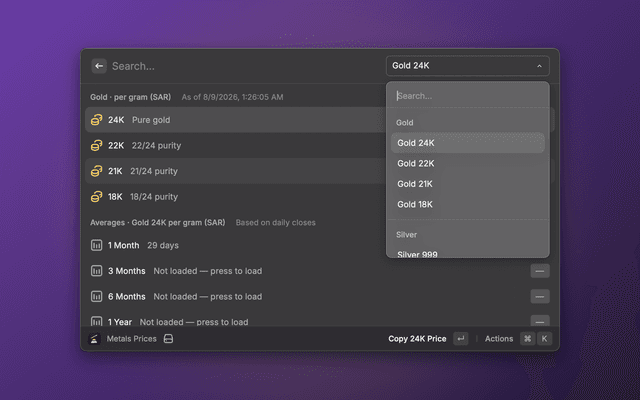Focus the main Search field
This screenshot has width=640, height=400.
pyautogui.click(x=245, y=66)
